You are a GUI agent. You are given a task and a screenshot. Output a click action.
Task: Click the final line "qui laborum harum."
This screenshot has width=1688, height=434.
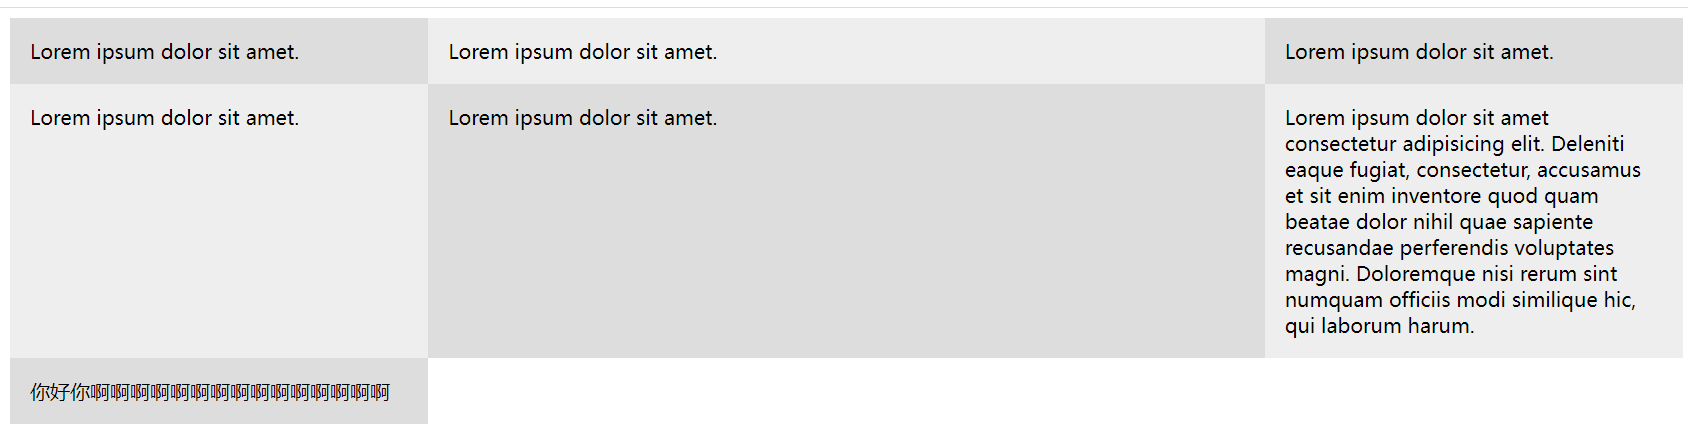coord(1379,326)
